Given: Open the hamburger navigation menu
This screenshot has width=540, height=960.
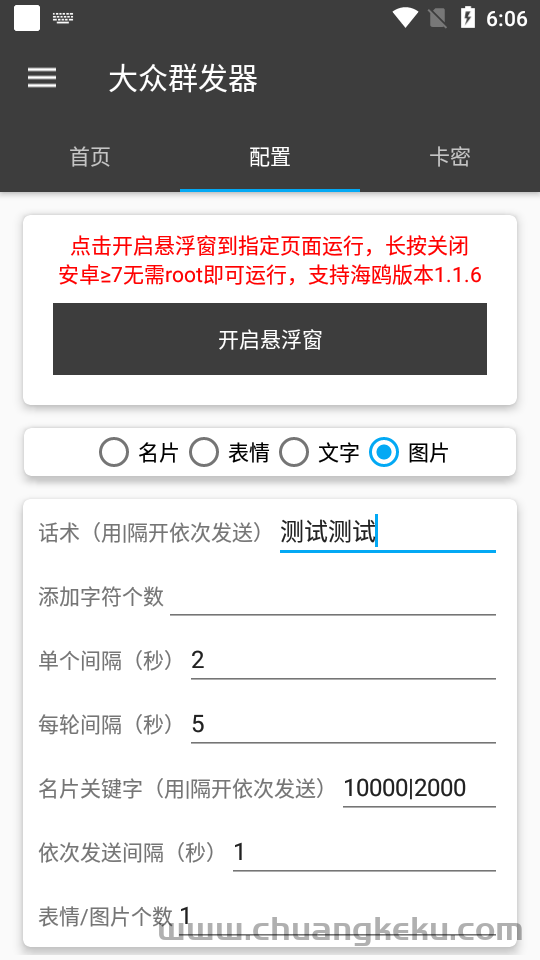Looking at the screenshot, I should tap(42, 78).
